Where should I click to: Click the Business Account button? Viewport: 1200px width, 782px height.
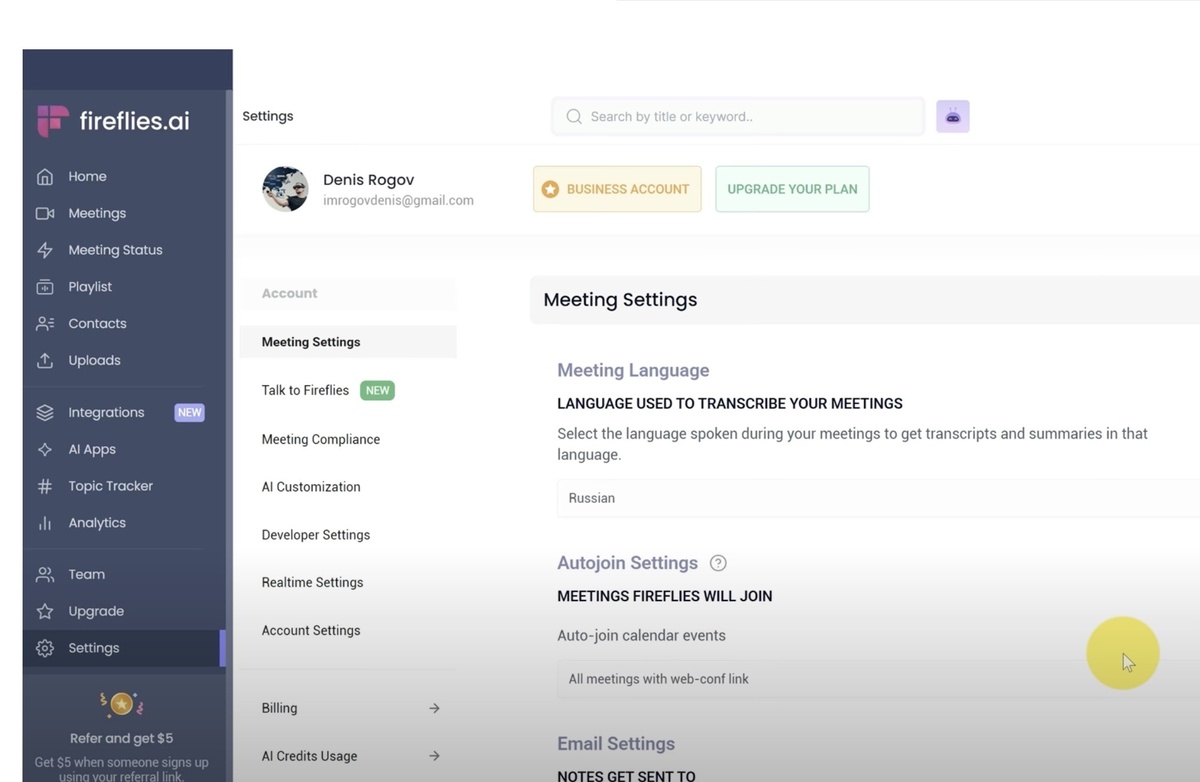(x=617, y=189)
